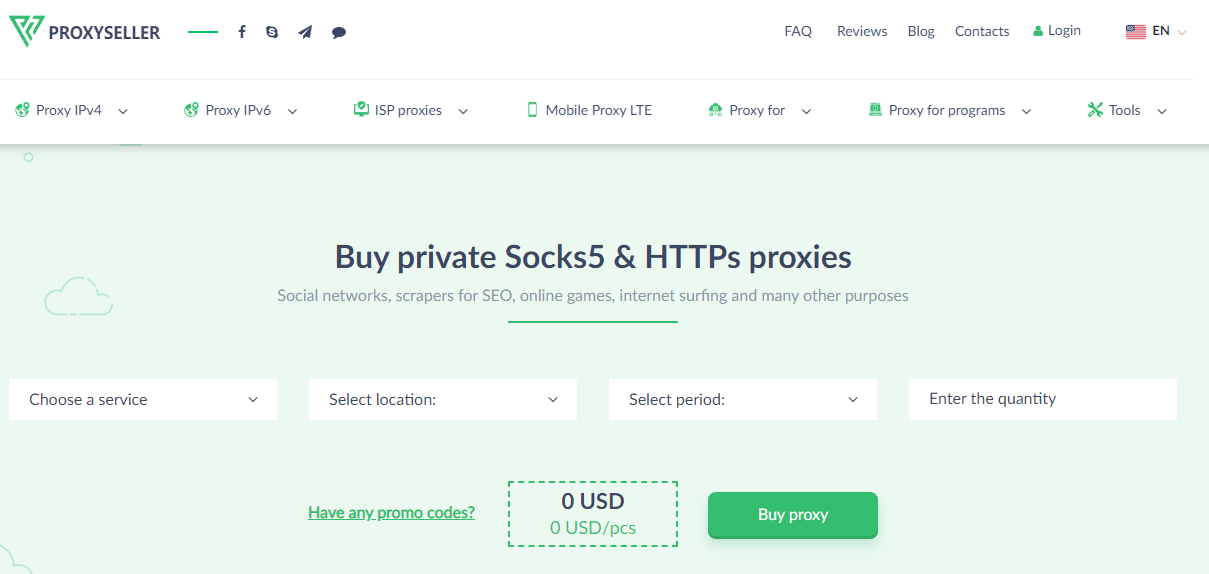Open the Telegram paper plane icon

coord(305,32)
